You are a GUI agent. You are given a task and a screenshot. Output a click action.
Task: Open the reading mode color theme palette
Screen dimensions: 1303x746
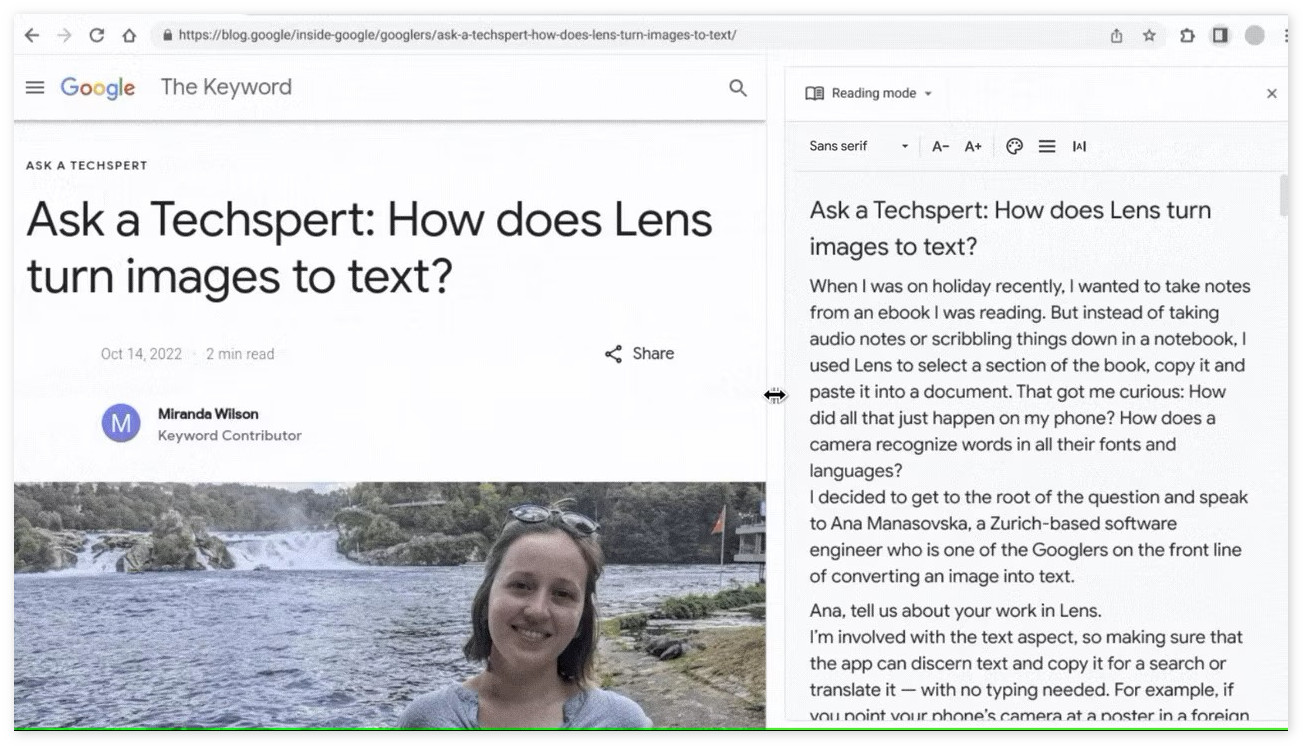coord(1014,146)
